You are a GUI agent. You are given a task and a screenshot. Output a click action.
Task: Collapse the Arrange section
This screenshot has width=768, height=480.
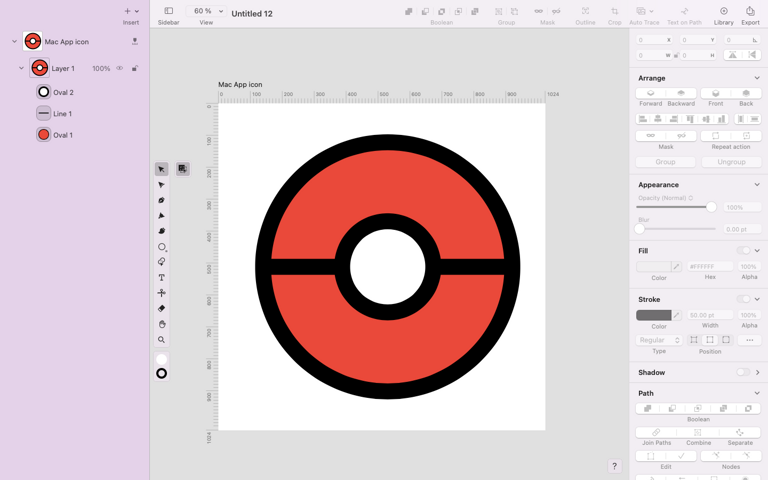point(757,78)
